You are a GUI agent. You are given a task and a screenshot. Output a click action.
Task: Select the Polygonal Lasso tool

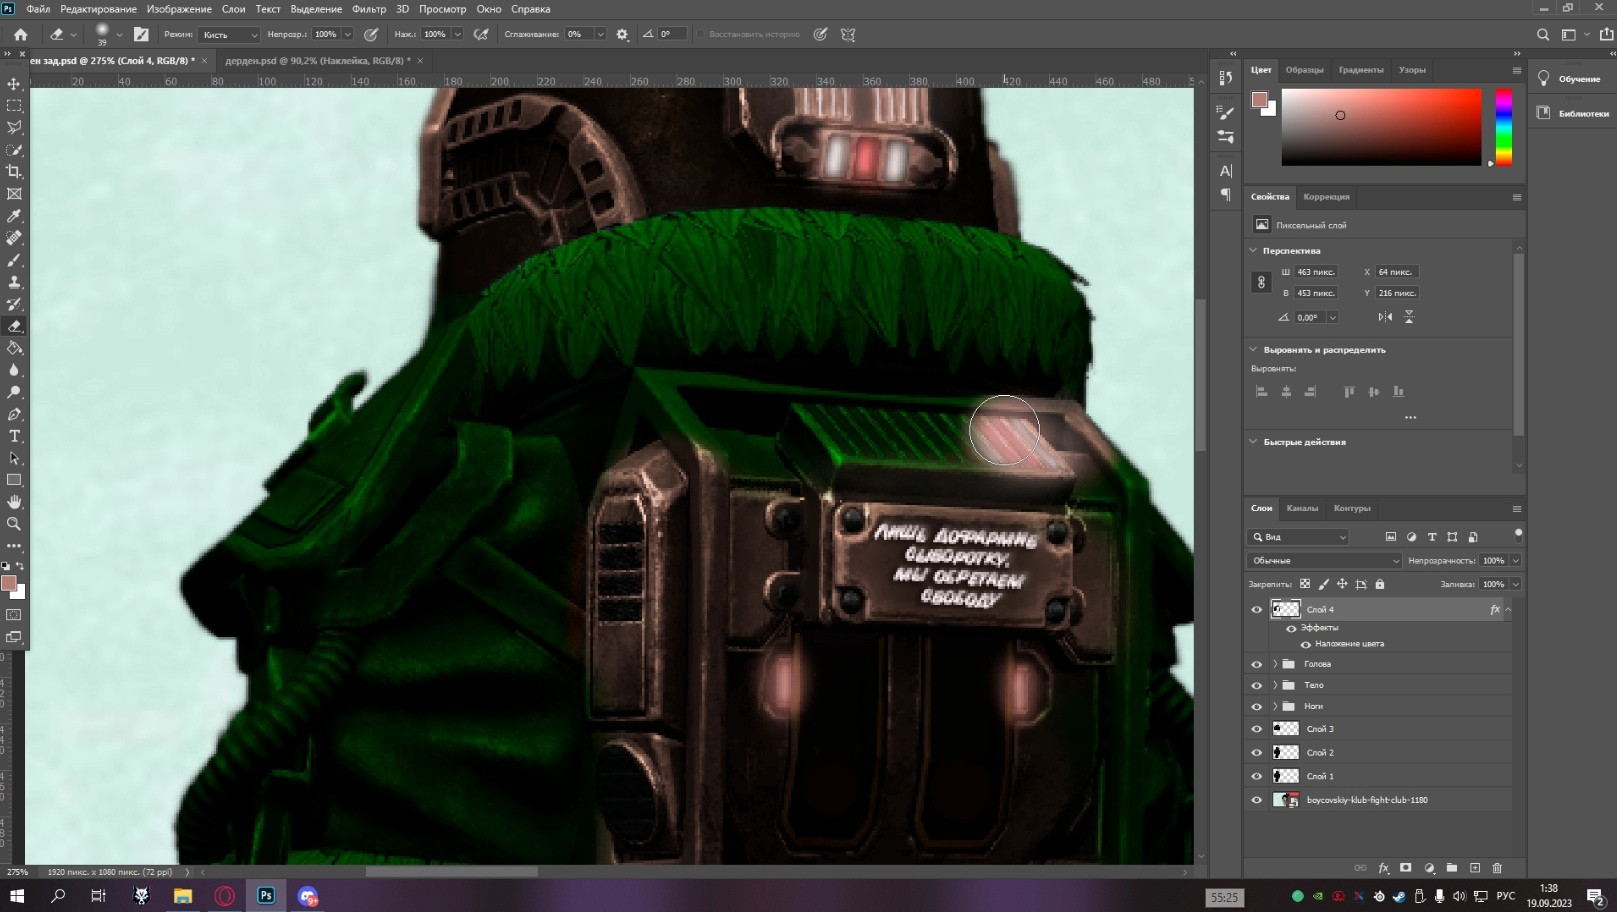point(14,128)
